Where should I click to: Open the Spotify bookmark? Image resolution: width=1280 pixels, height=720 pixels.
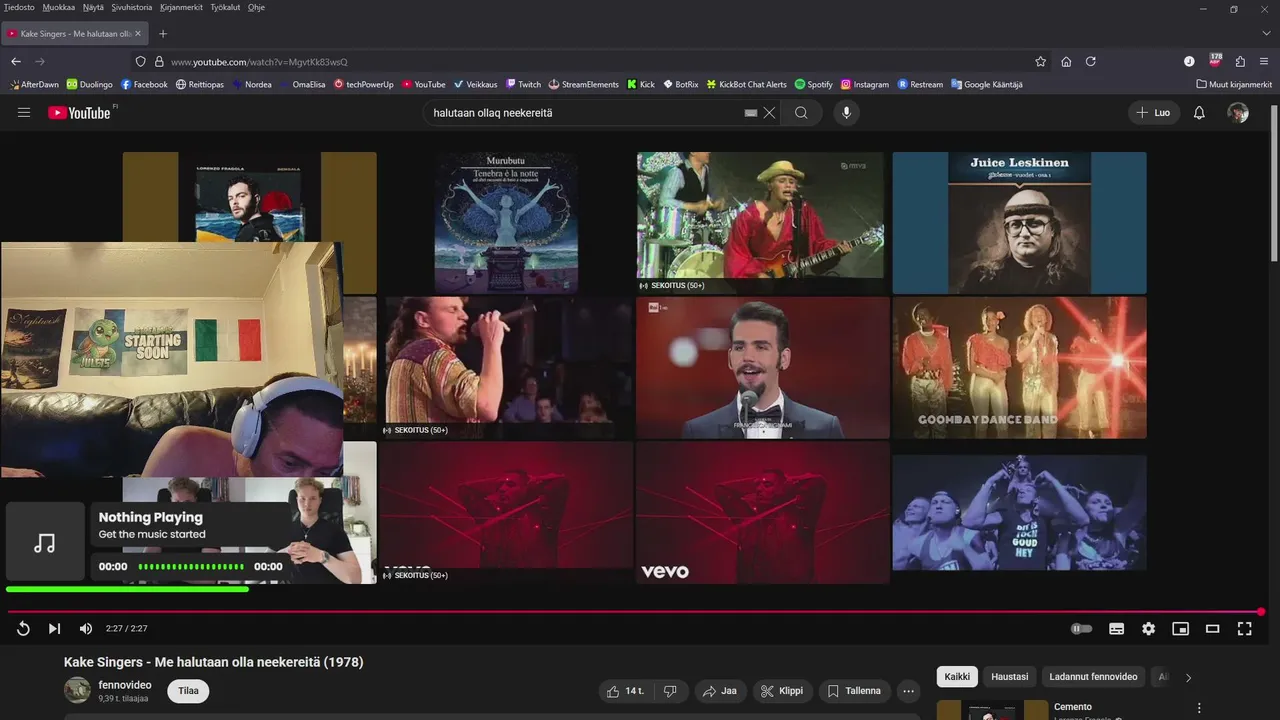pyautogui.click(x=814, y=84)
